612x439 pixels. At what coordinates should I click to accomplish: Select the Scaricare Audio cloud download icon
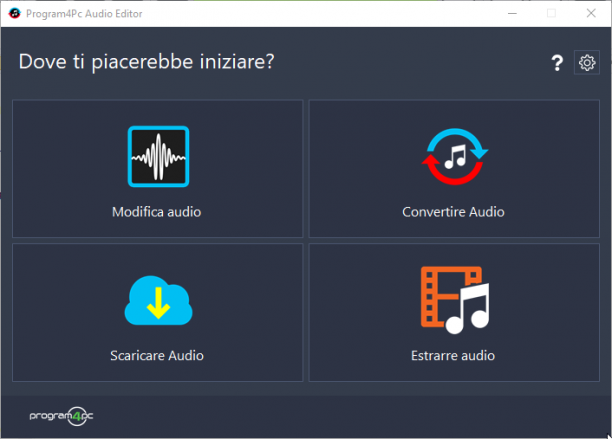pos(158,300)
